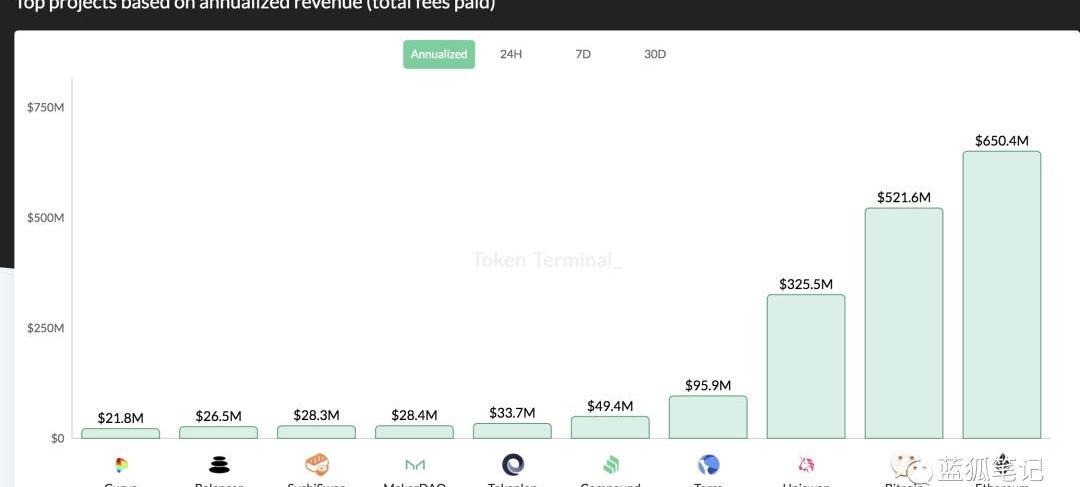Image resolution: width=1080 pixels, height=487 pixels.
Task: Click the Token Terminal watermark text
Action: point(547,260)
